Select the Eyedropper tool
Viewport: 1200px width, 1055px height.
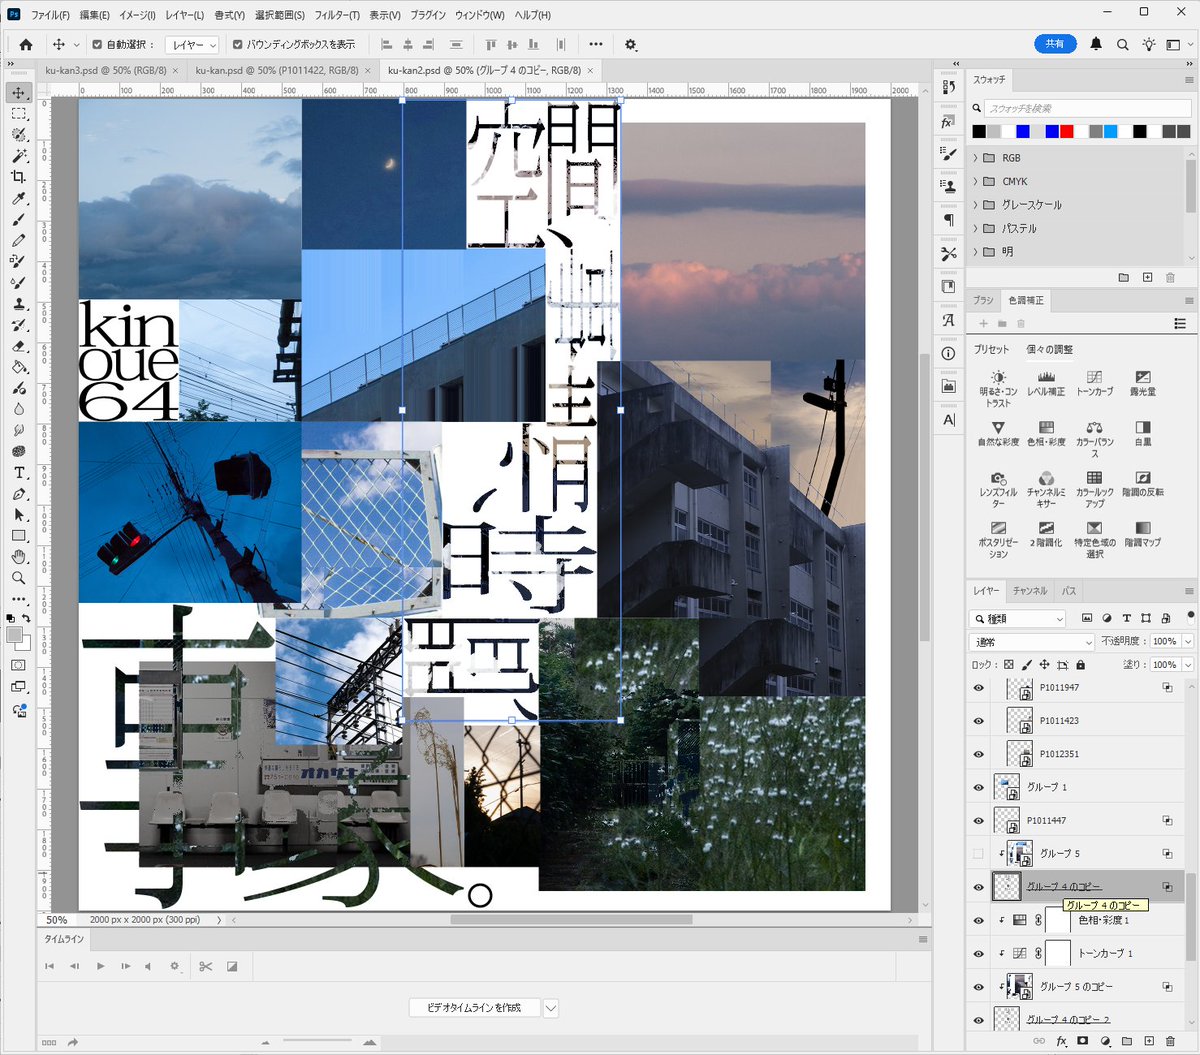pyautogui.click(x=18, y=198)
